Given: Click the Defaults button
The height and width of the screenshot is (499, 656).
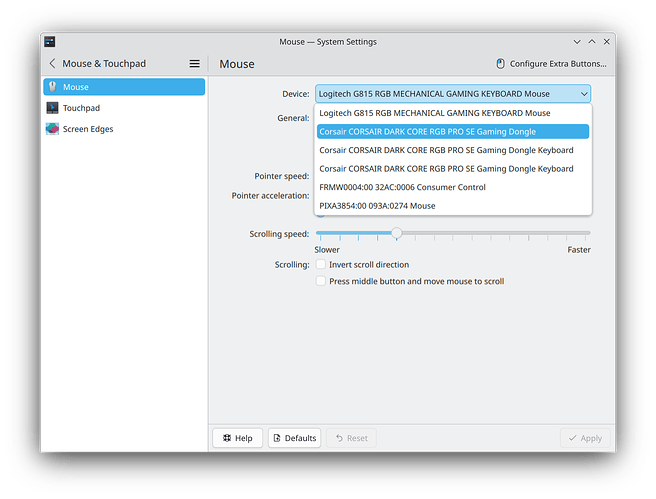Looking at the screenshot, I should click(295, 438).
